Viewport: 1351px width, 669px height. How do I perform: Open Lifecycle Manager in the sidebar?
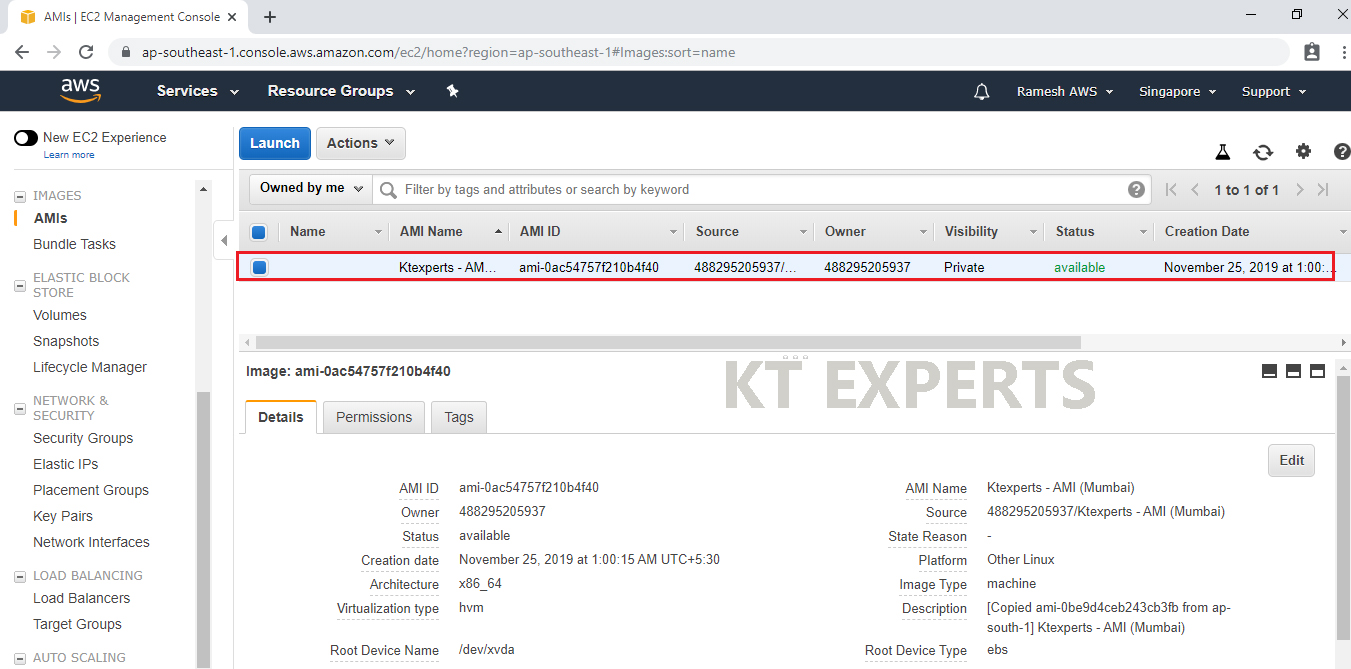[90, 367]
